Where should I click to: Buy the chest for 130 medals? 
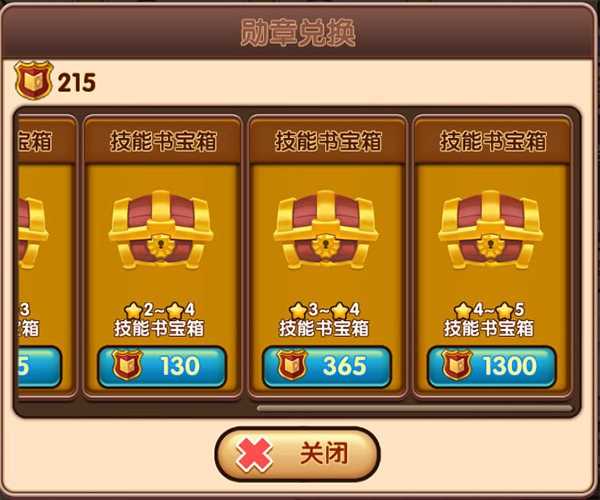(x=162, y=366)
